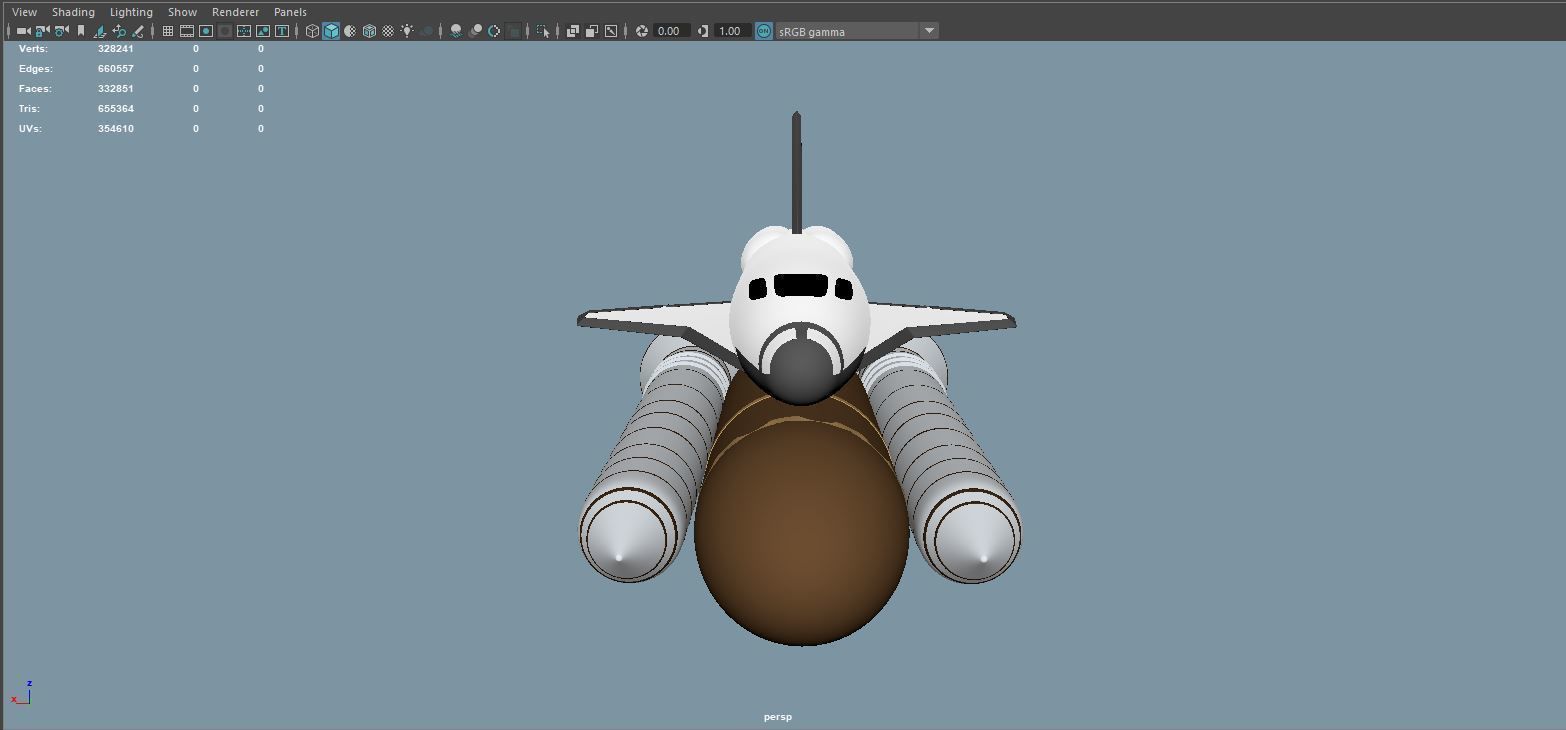Screen dimensions: 1566x730
Task: Click the persp camera label
Action: tap(778, 717)
